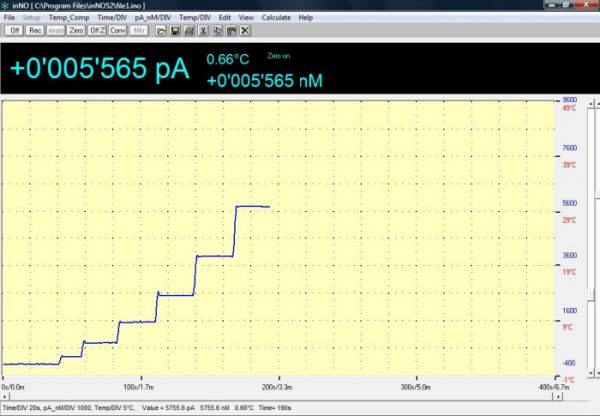Delete selection with the X toolbar icon
Screen dimensions: 600x416
point(245,31)
